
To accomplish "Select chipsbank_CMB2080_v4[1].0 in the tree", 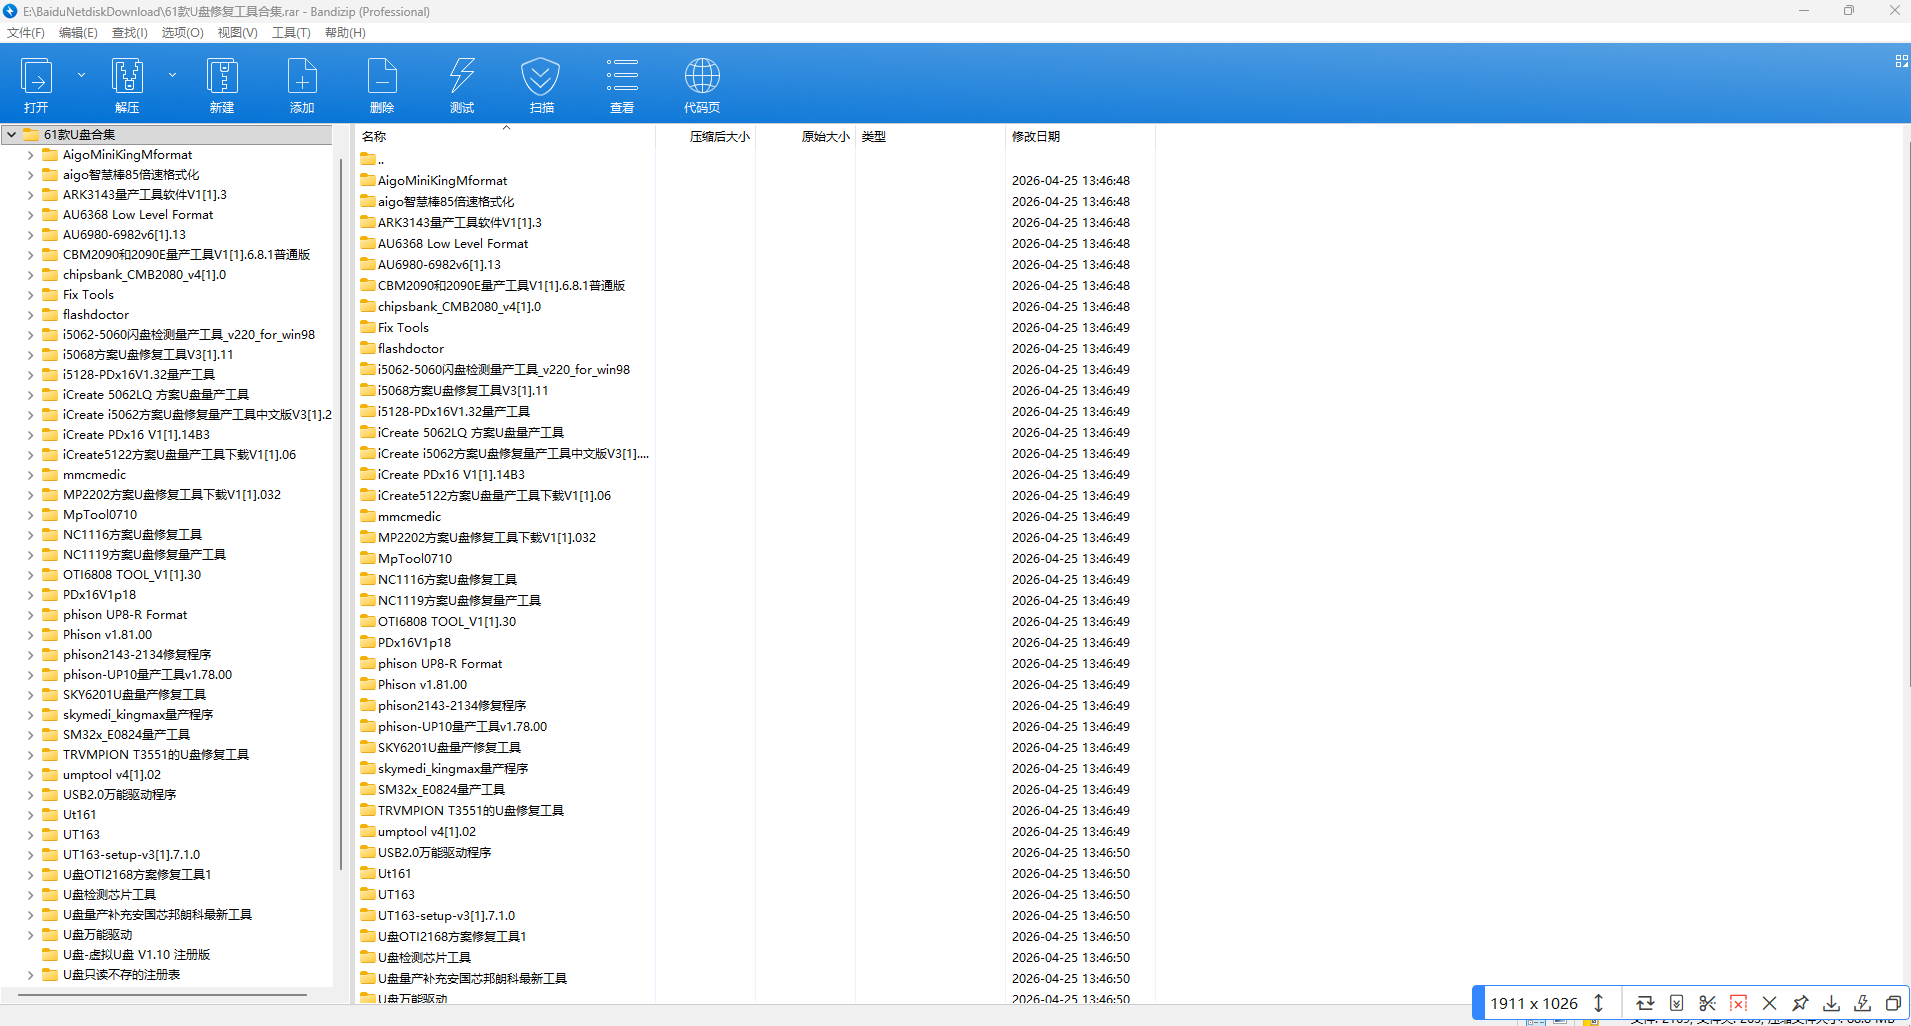I will click(144, 275).
